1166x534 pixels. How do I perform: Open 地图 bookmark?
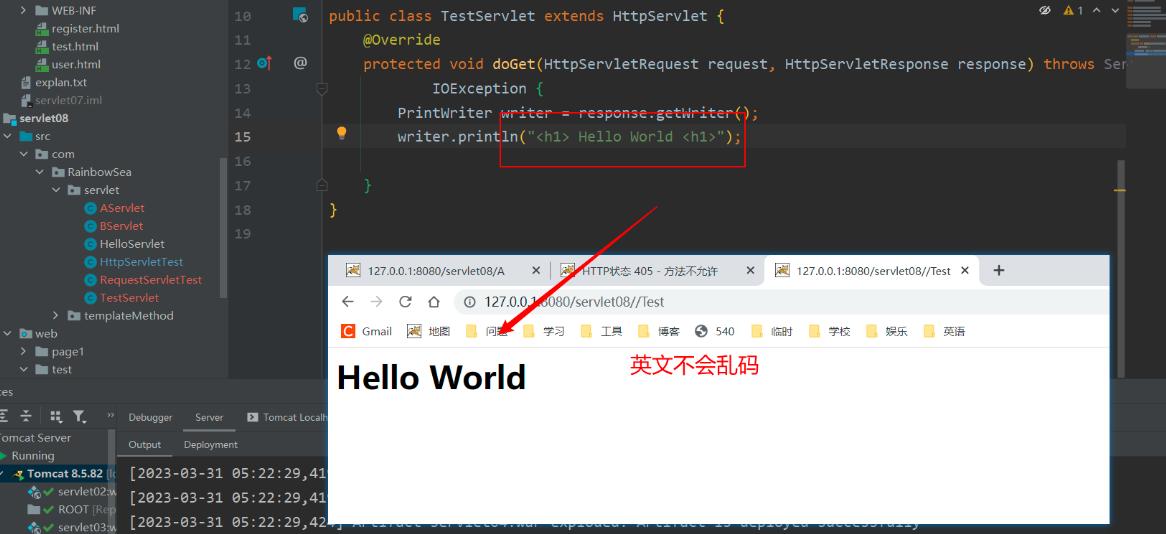point(429,331)
